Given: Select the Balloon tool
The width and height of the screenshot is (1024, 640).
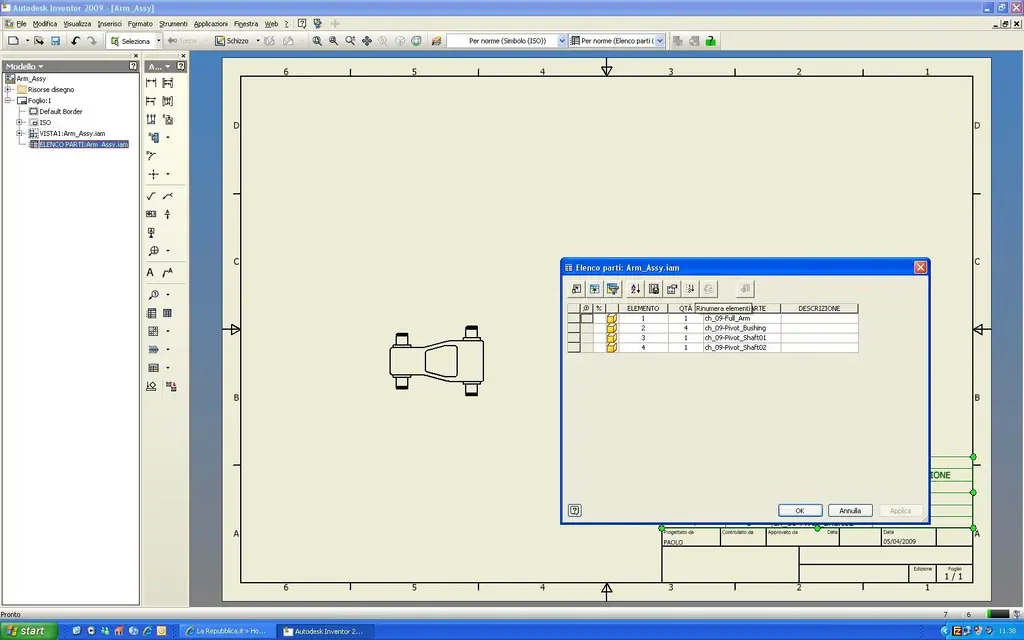Looking at the screenshot, I should coord(153,295).
